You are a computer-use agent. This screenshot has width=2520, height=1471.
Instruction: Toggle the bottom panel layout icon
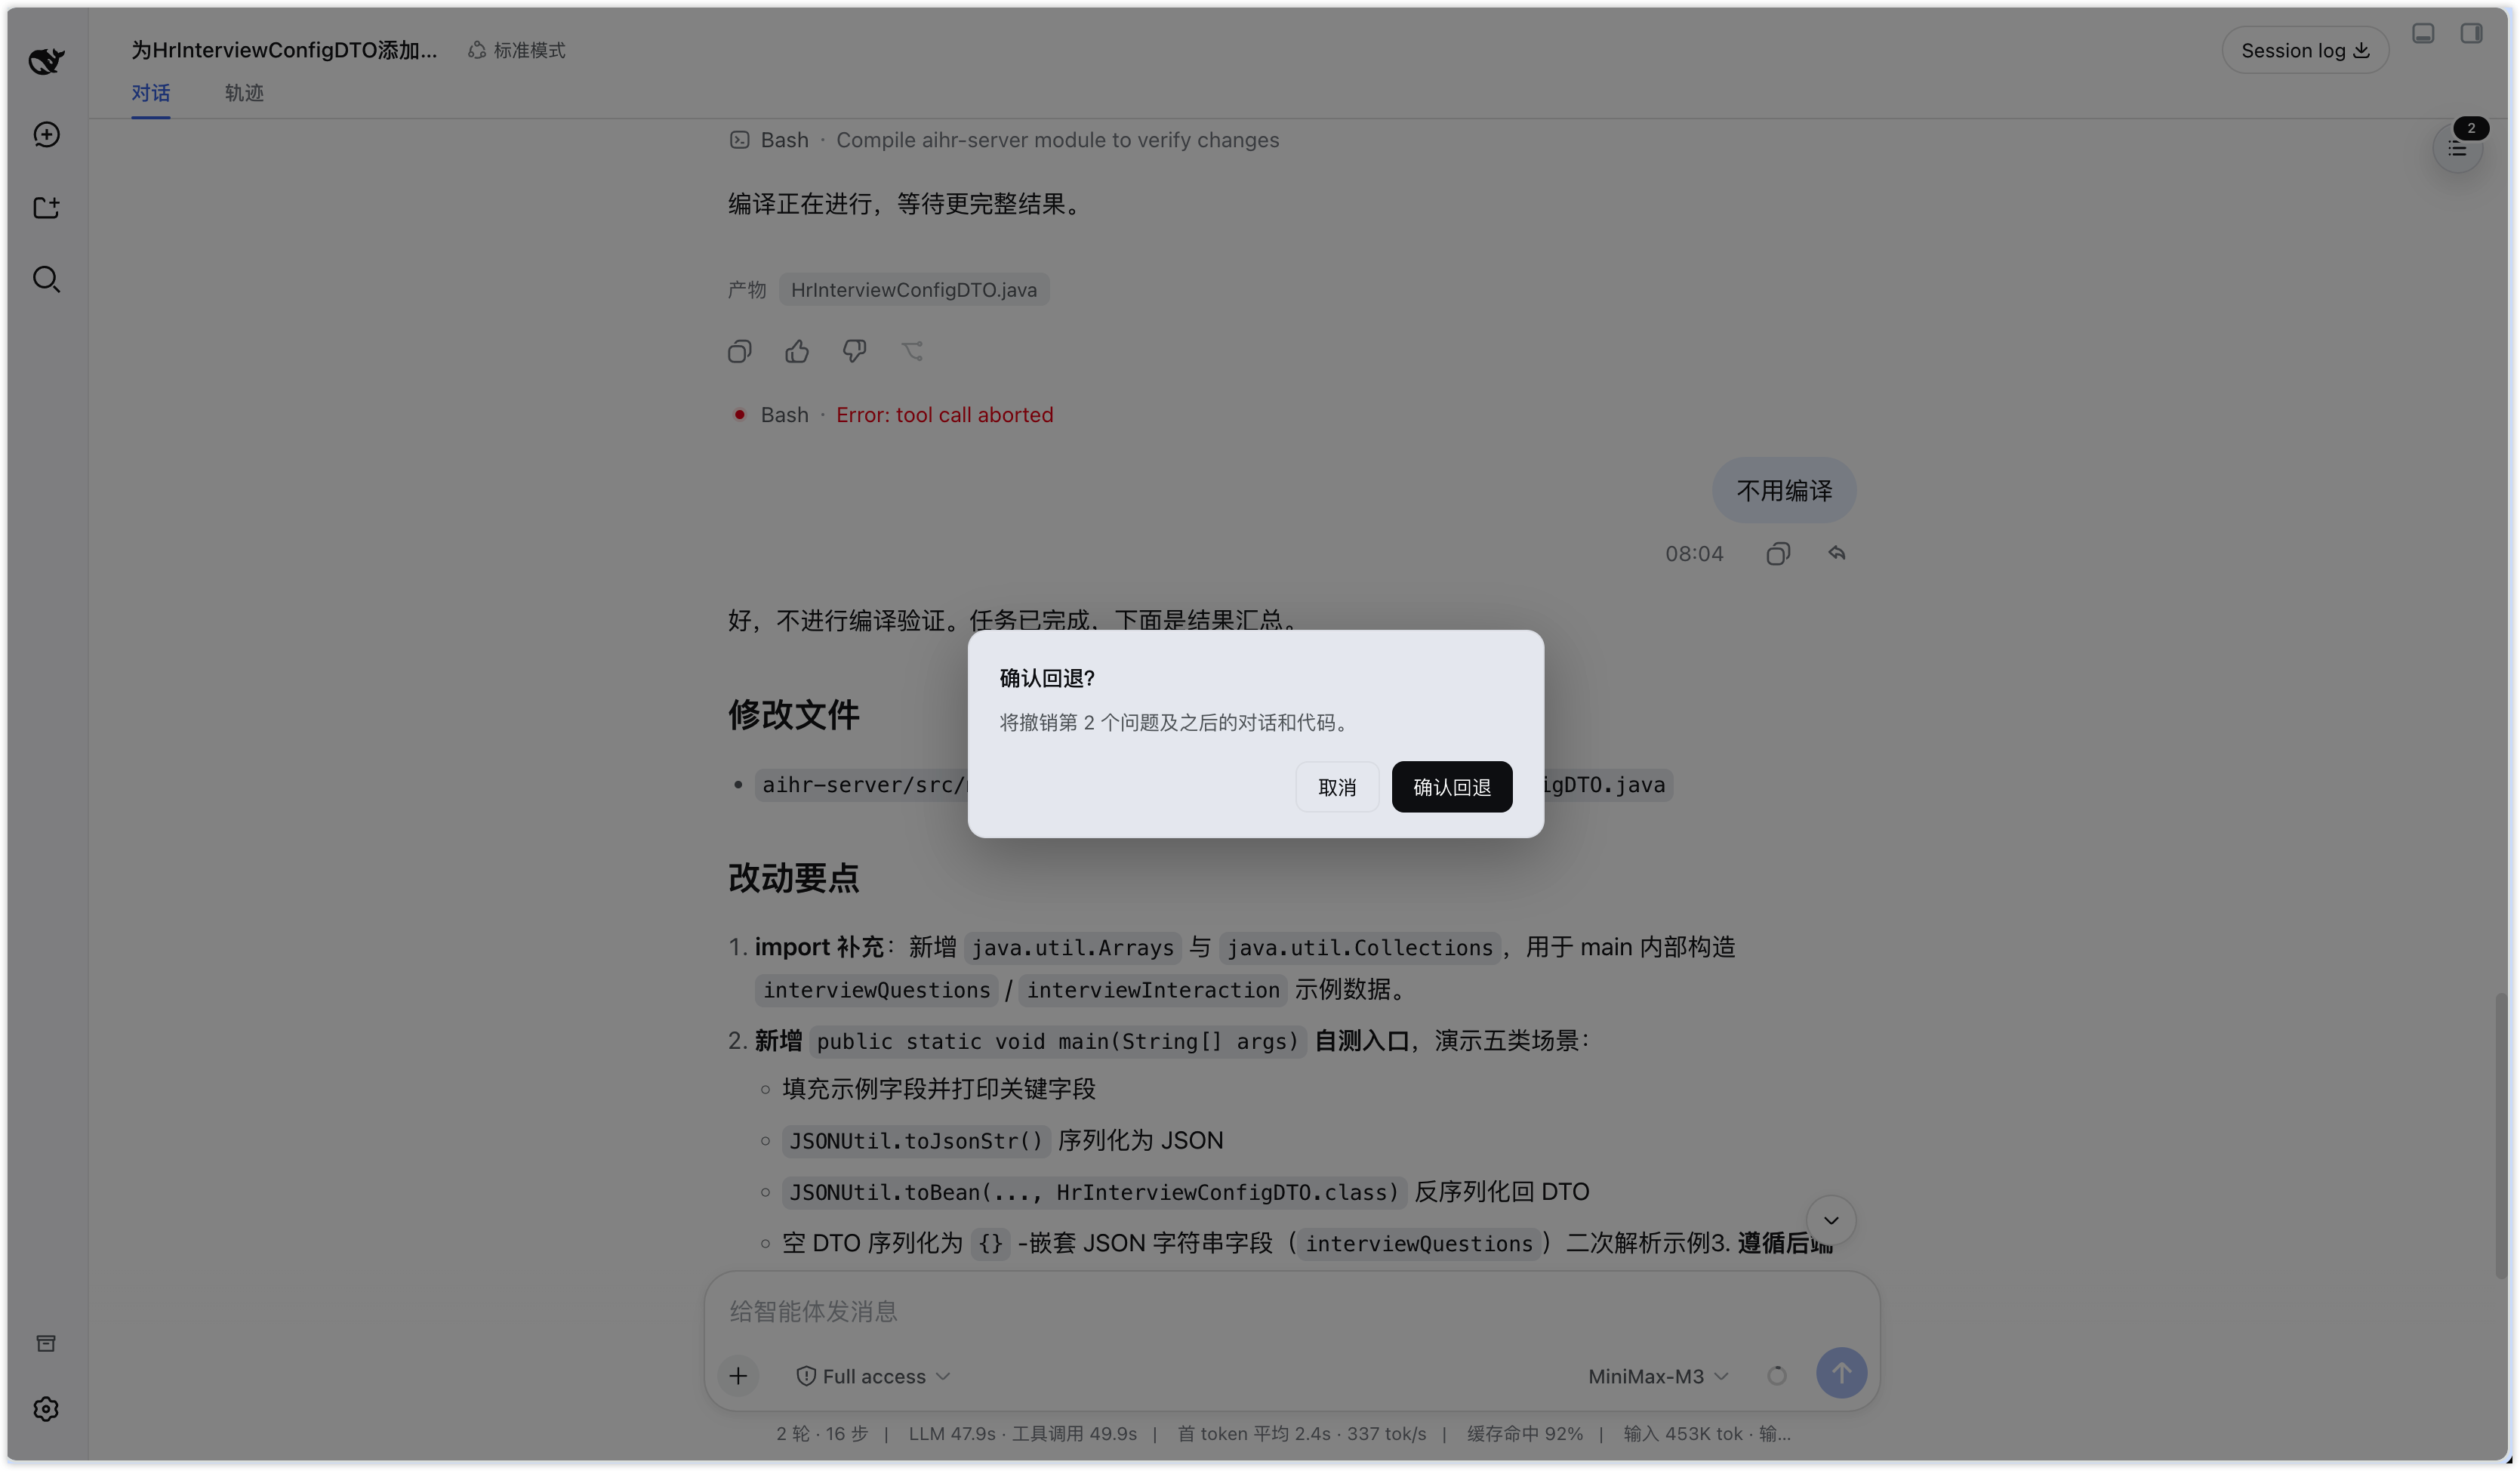2423,34
